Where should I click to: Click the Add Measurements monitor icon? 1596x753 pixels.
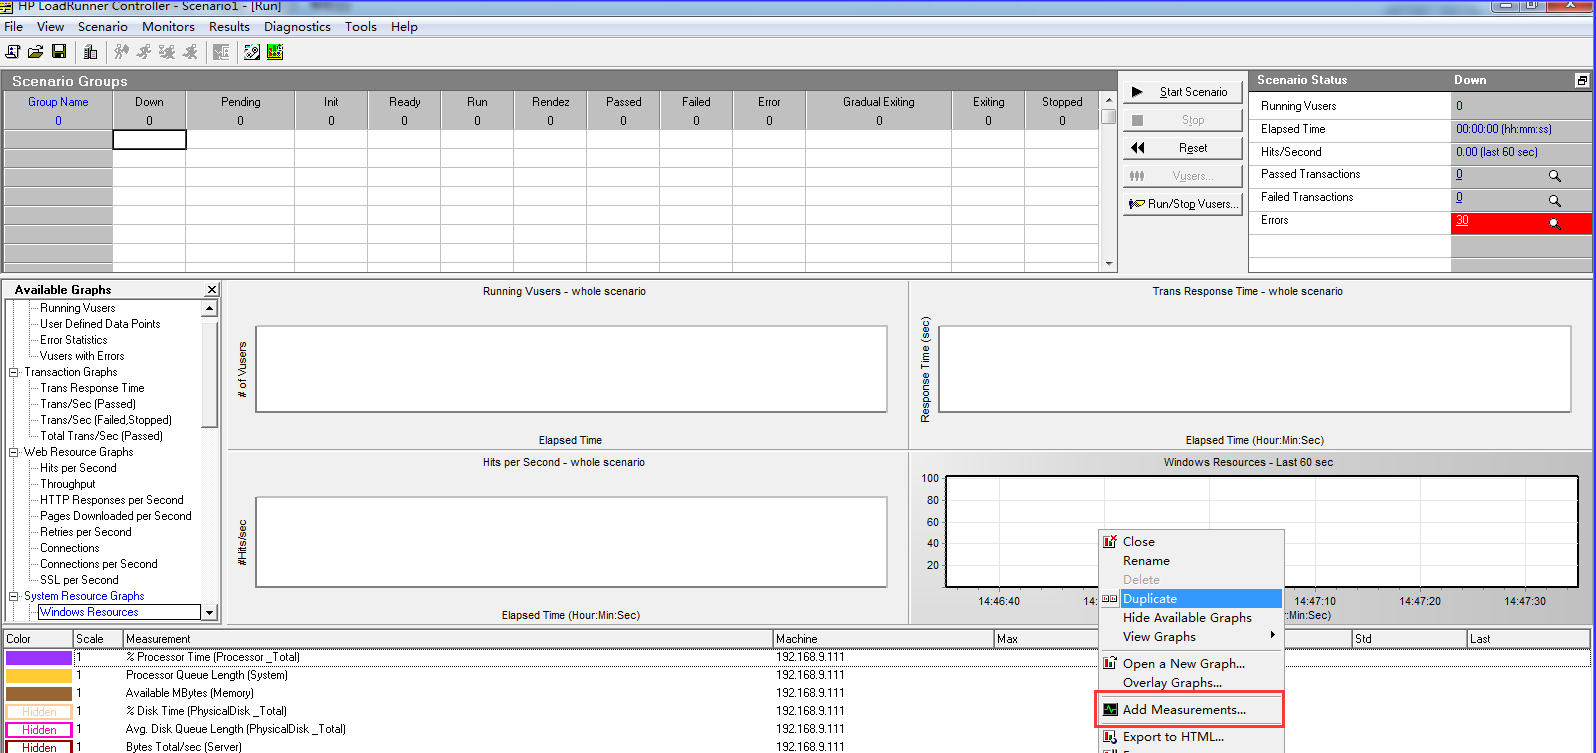(x=1110, y=710)
